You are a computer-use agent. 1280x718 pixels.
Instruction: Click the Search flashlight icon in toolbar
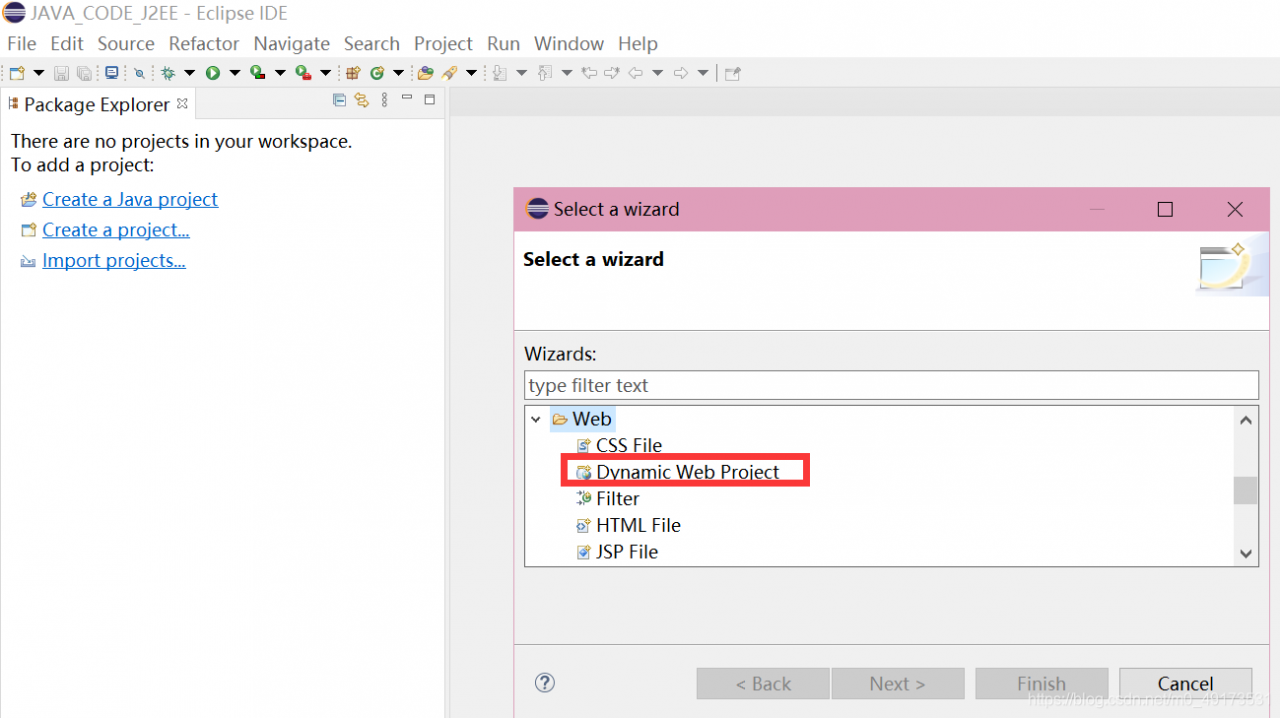[450, 73]
